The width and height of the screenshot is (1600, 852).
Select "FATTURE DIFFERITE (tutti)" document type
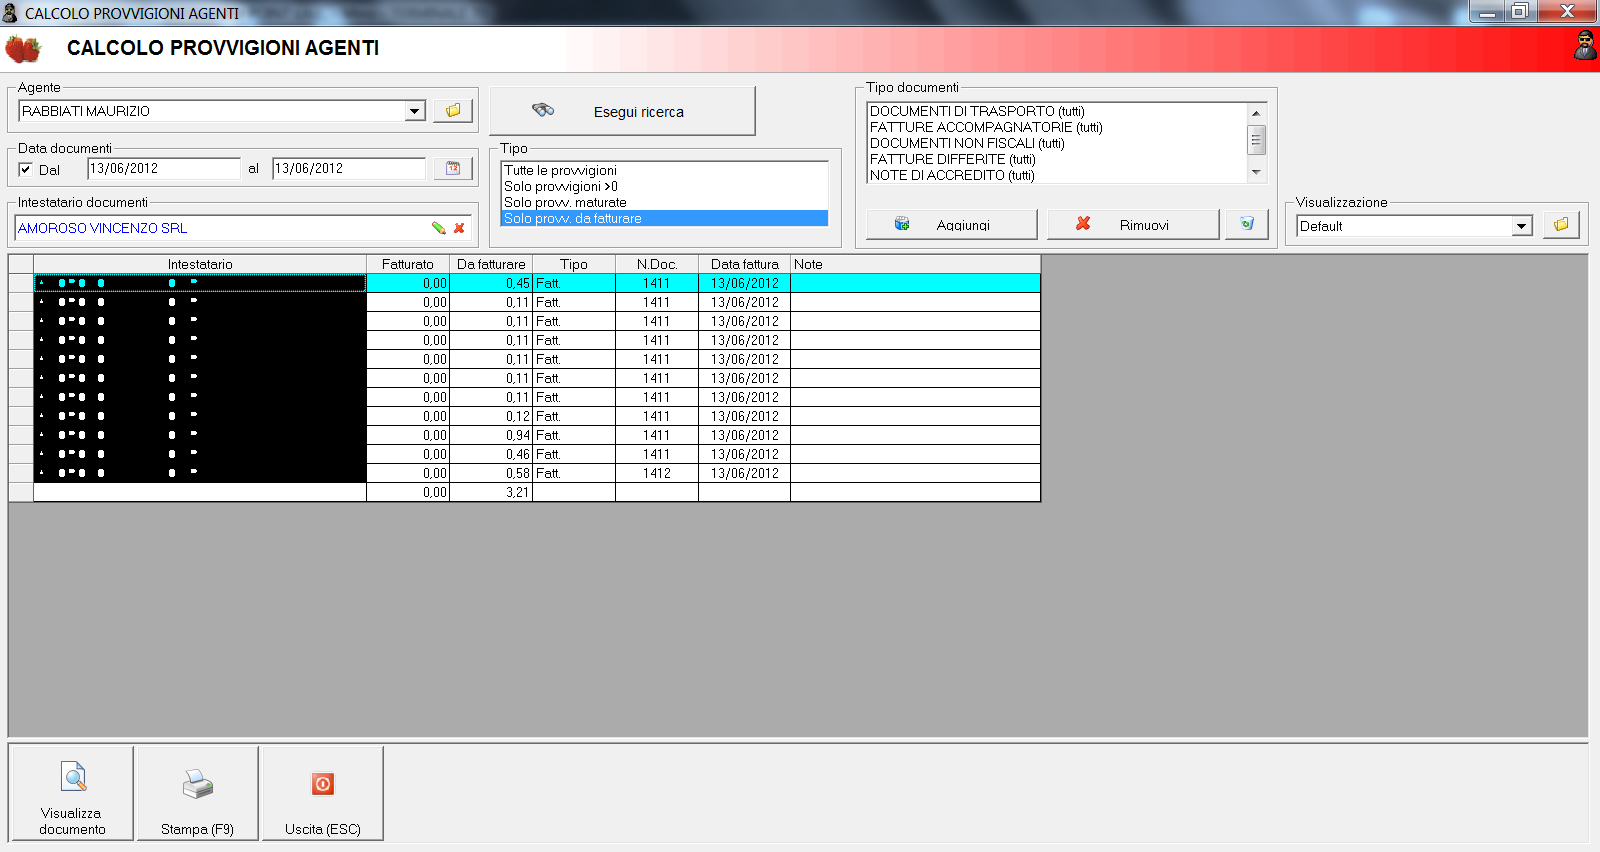(1057, 159)
